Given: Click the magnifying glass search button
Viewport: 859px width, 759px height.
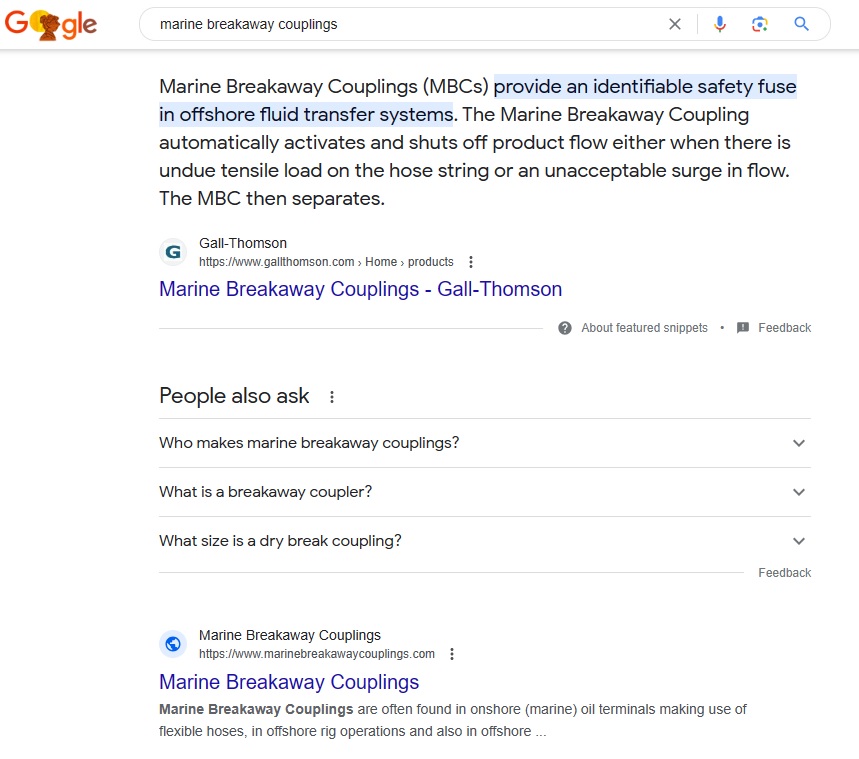Looking at the screenshot, I should tap(801, 24).
